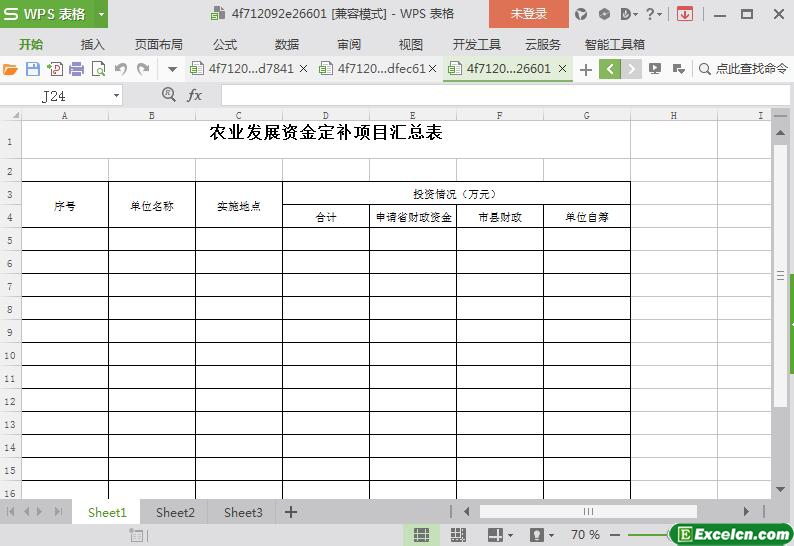Add a new document tab with plus

point(586,69)
